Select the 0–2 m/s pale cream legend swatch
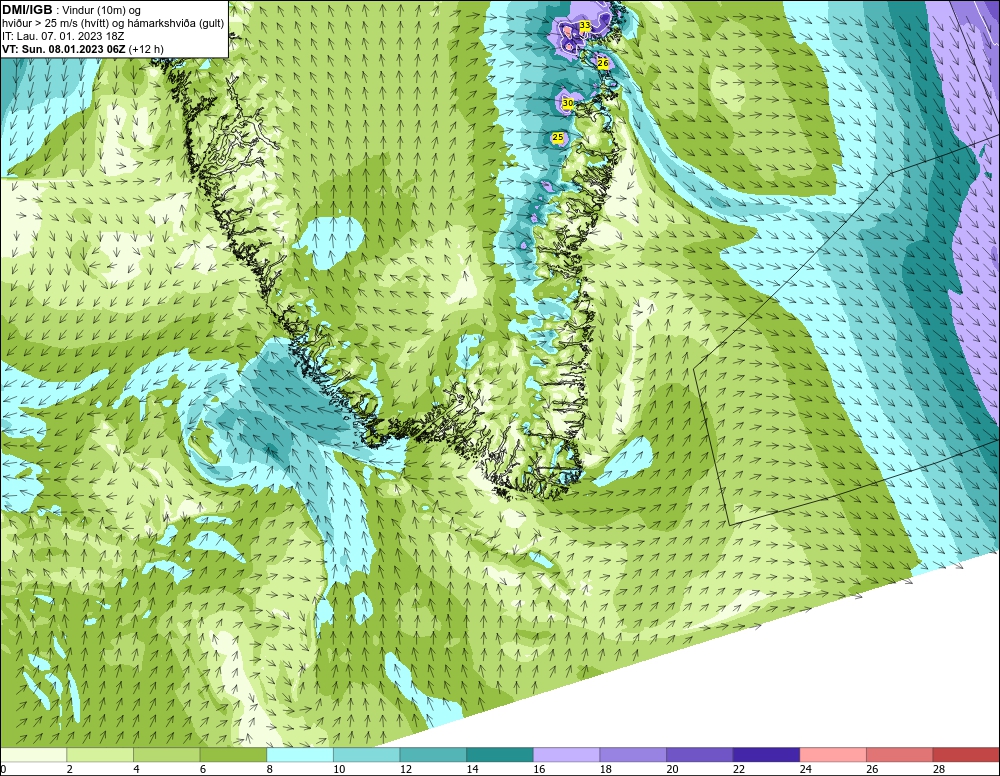Image resolution: width=1000 pixels, height=776 pixels. pos(33,755)
